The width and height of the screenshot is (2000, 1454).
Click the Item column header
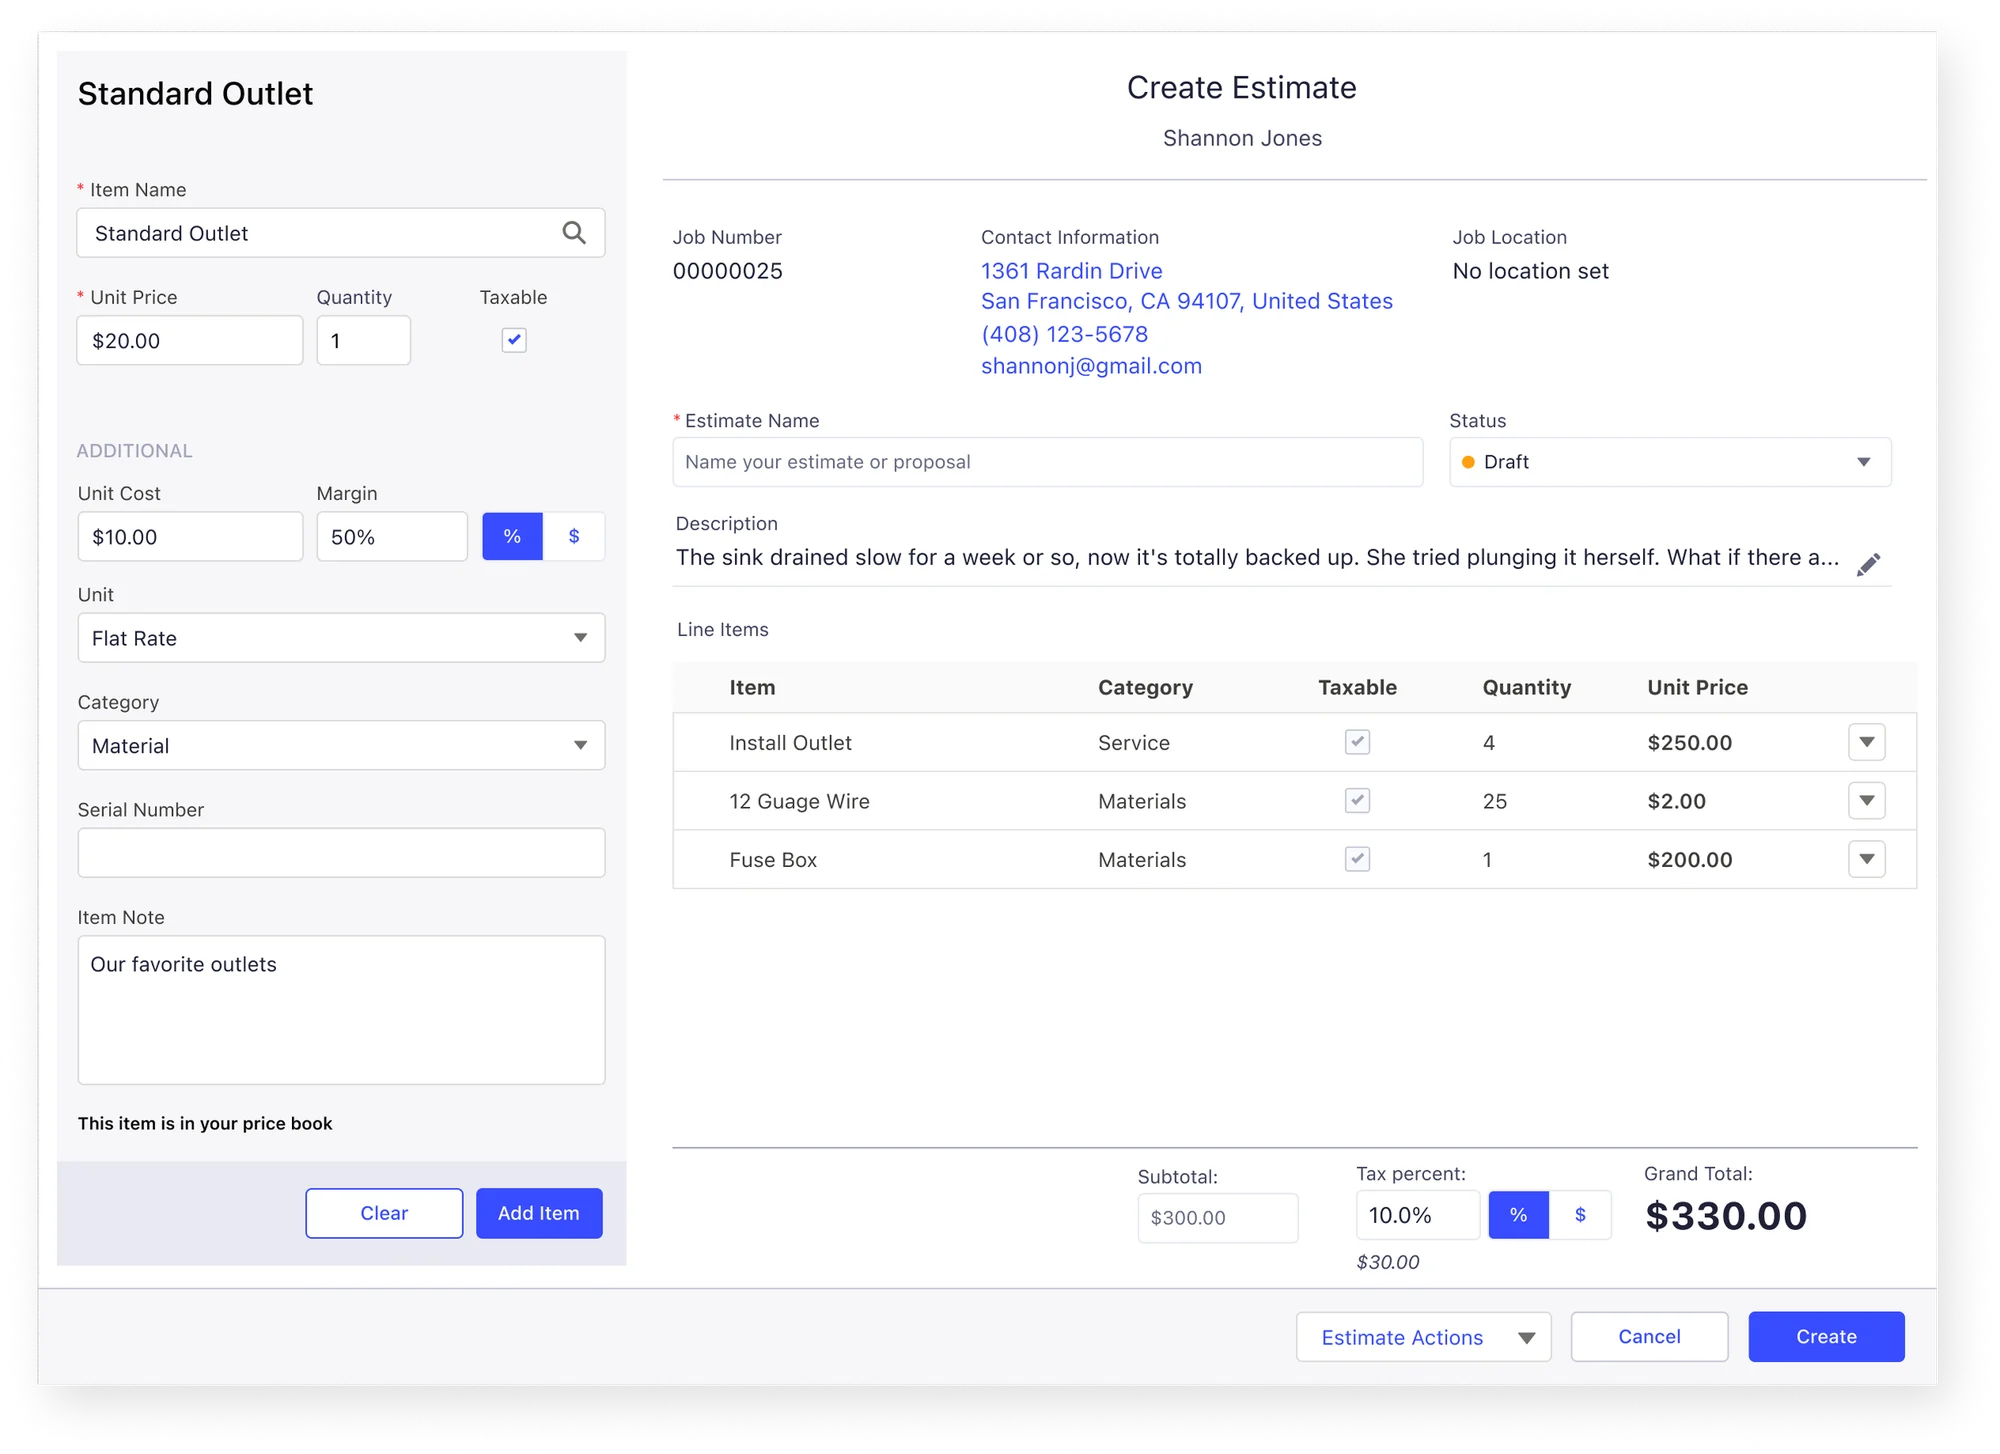coord(752,687)
